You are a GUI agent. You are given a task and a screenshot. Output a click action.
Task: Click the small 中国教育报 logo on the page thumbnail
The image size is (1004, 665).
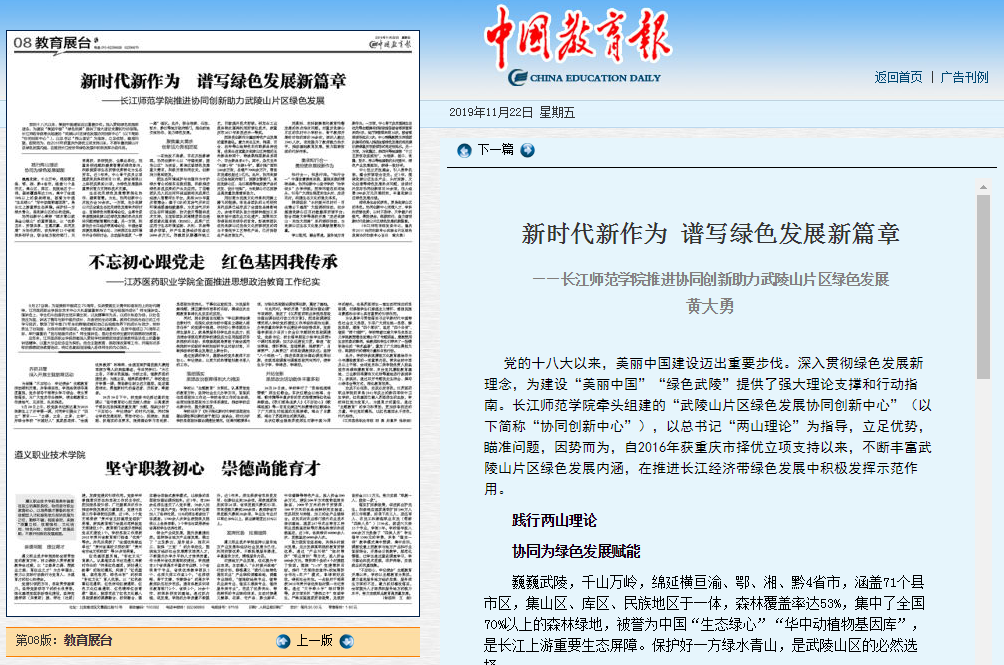(390, 44)
